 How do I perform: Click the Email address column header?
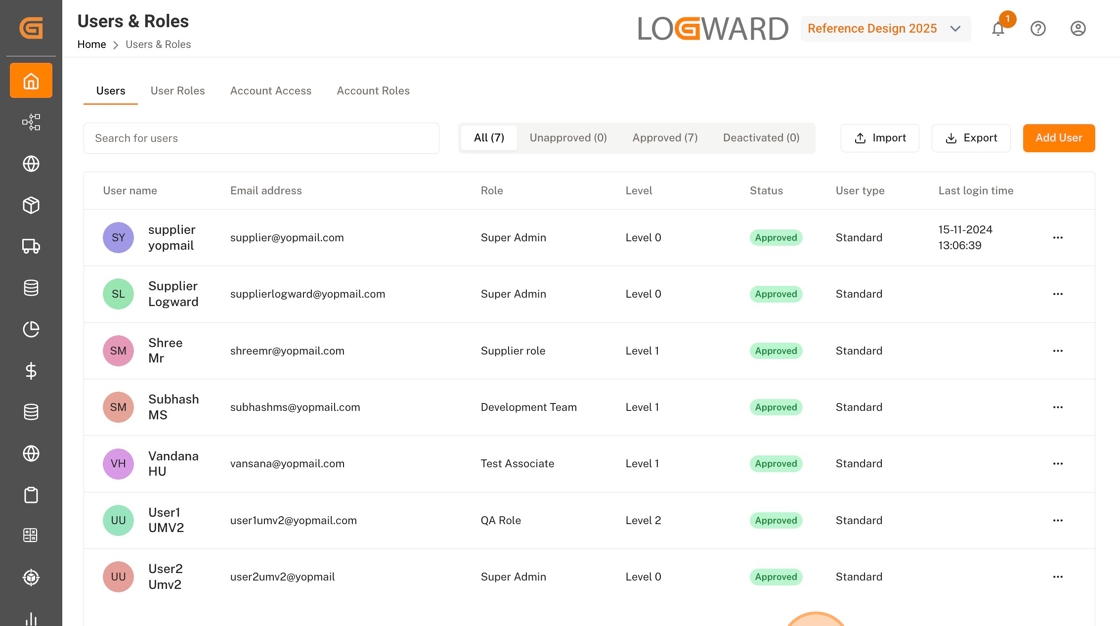tap(266, 191)
